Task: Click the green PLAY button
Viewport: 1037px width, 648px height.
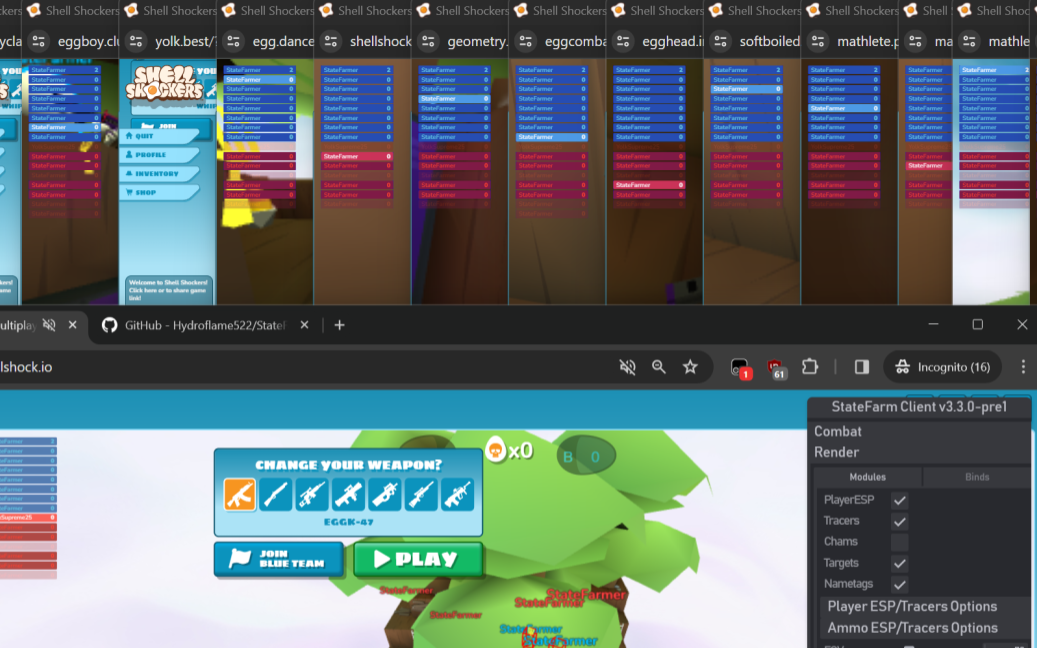Action: coord(418,559)
